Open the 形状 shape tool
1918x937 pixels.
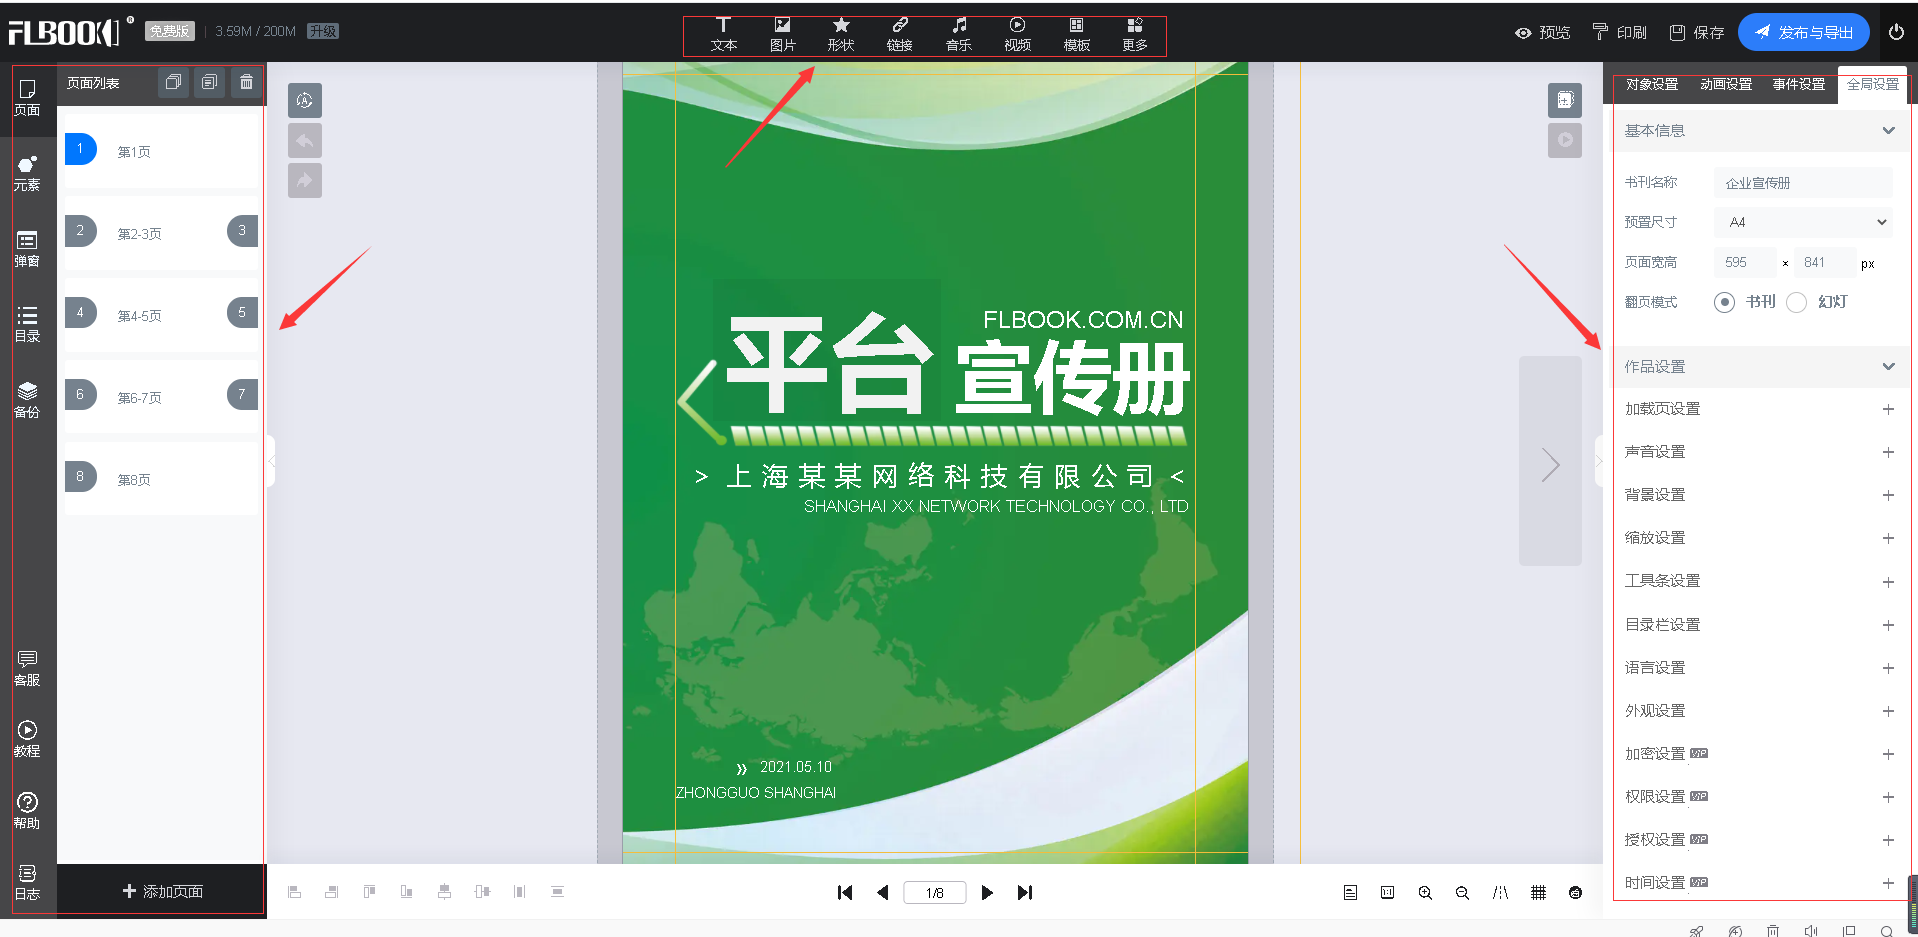pyautogui.click(x=841, y=34)
